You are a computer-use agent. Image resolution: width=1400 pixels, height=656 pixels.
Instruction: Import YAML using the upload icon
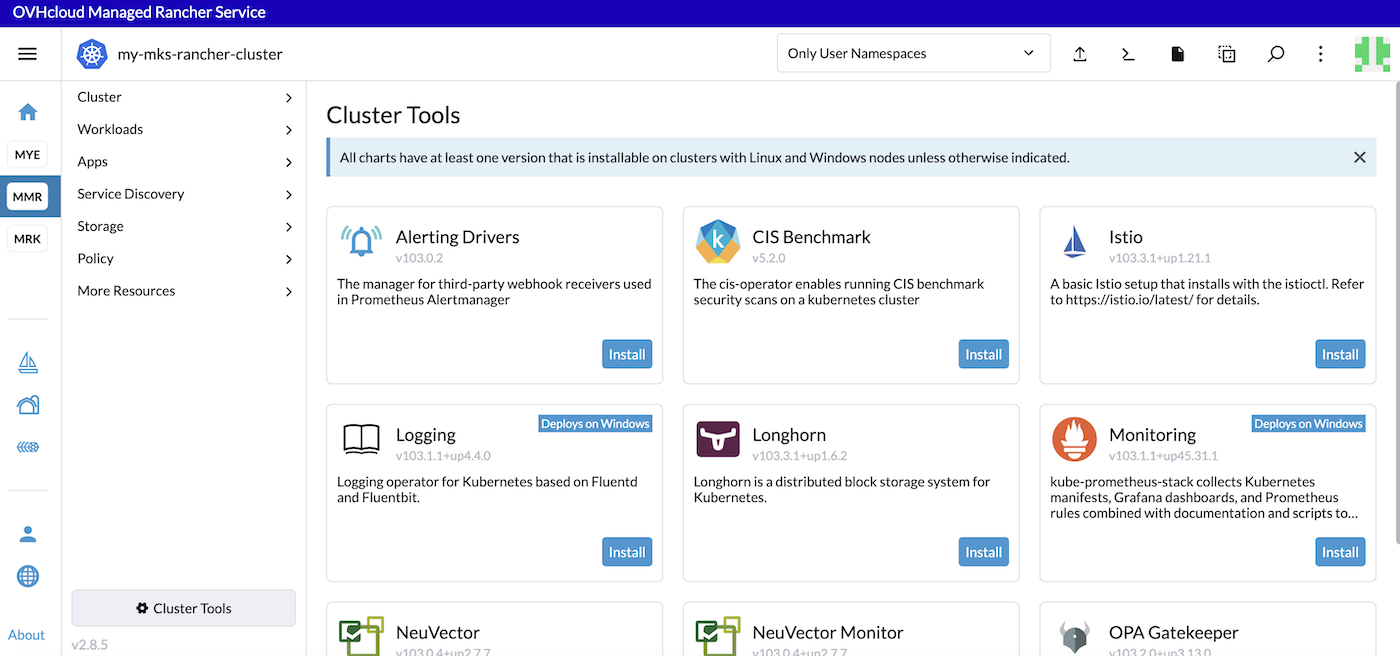point(1080,54)
